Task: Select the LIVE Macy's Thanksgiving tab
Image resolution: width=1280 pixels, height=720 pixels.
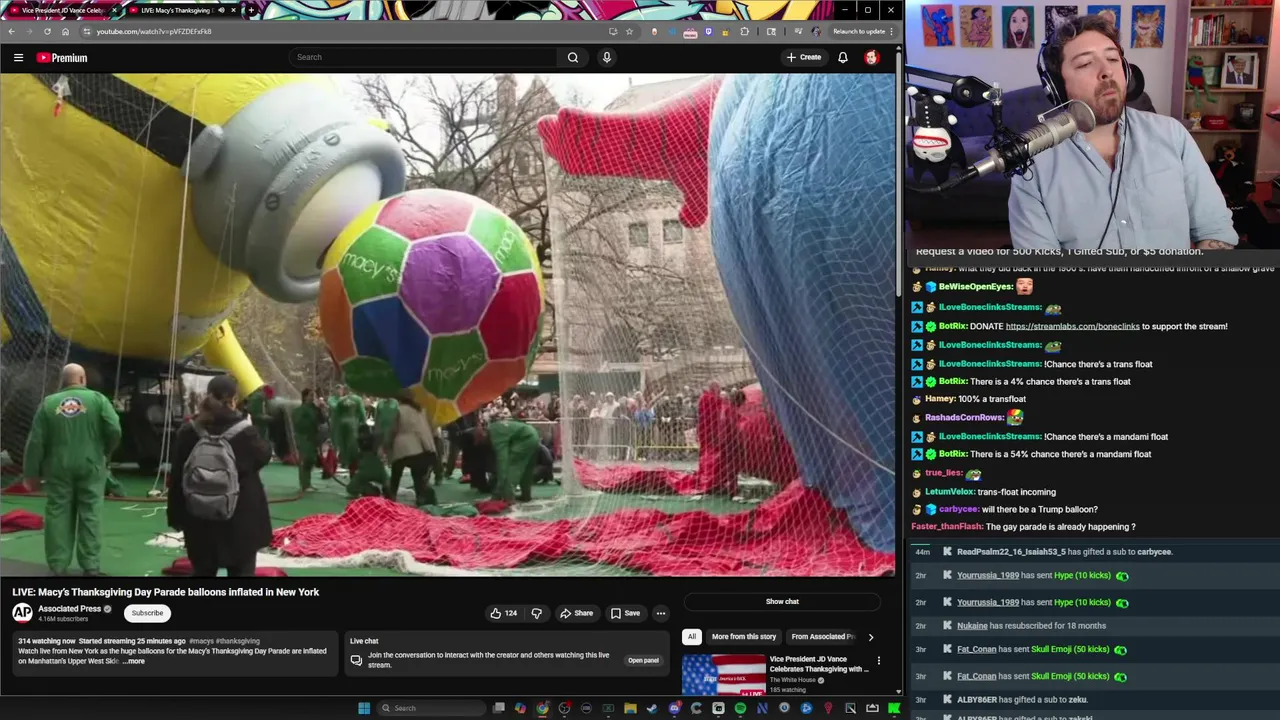Action: pos(182,10)
